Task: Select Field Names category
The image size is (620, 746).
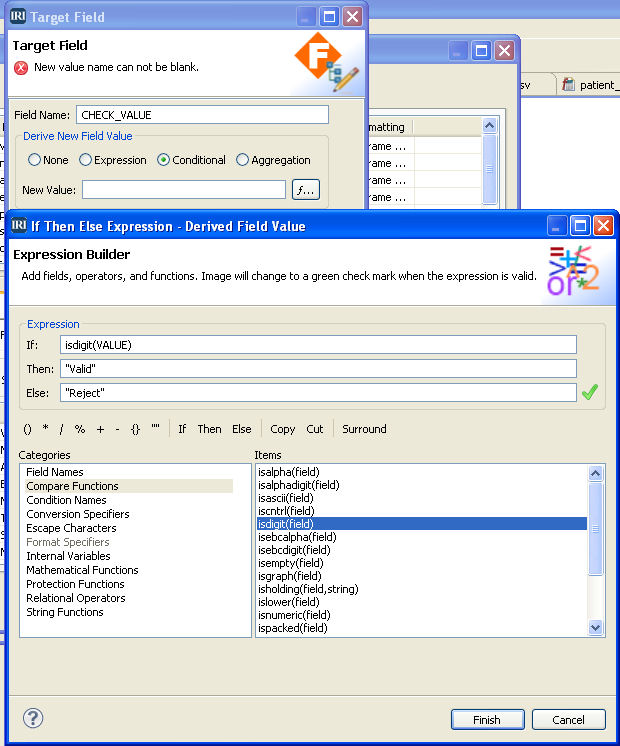Action: coord(55,472)
